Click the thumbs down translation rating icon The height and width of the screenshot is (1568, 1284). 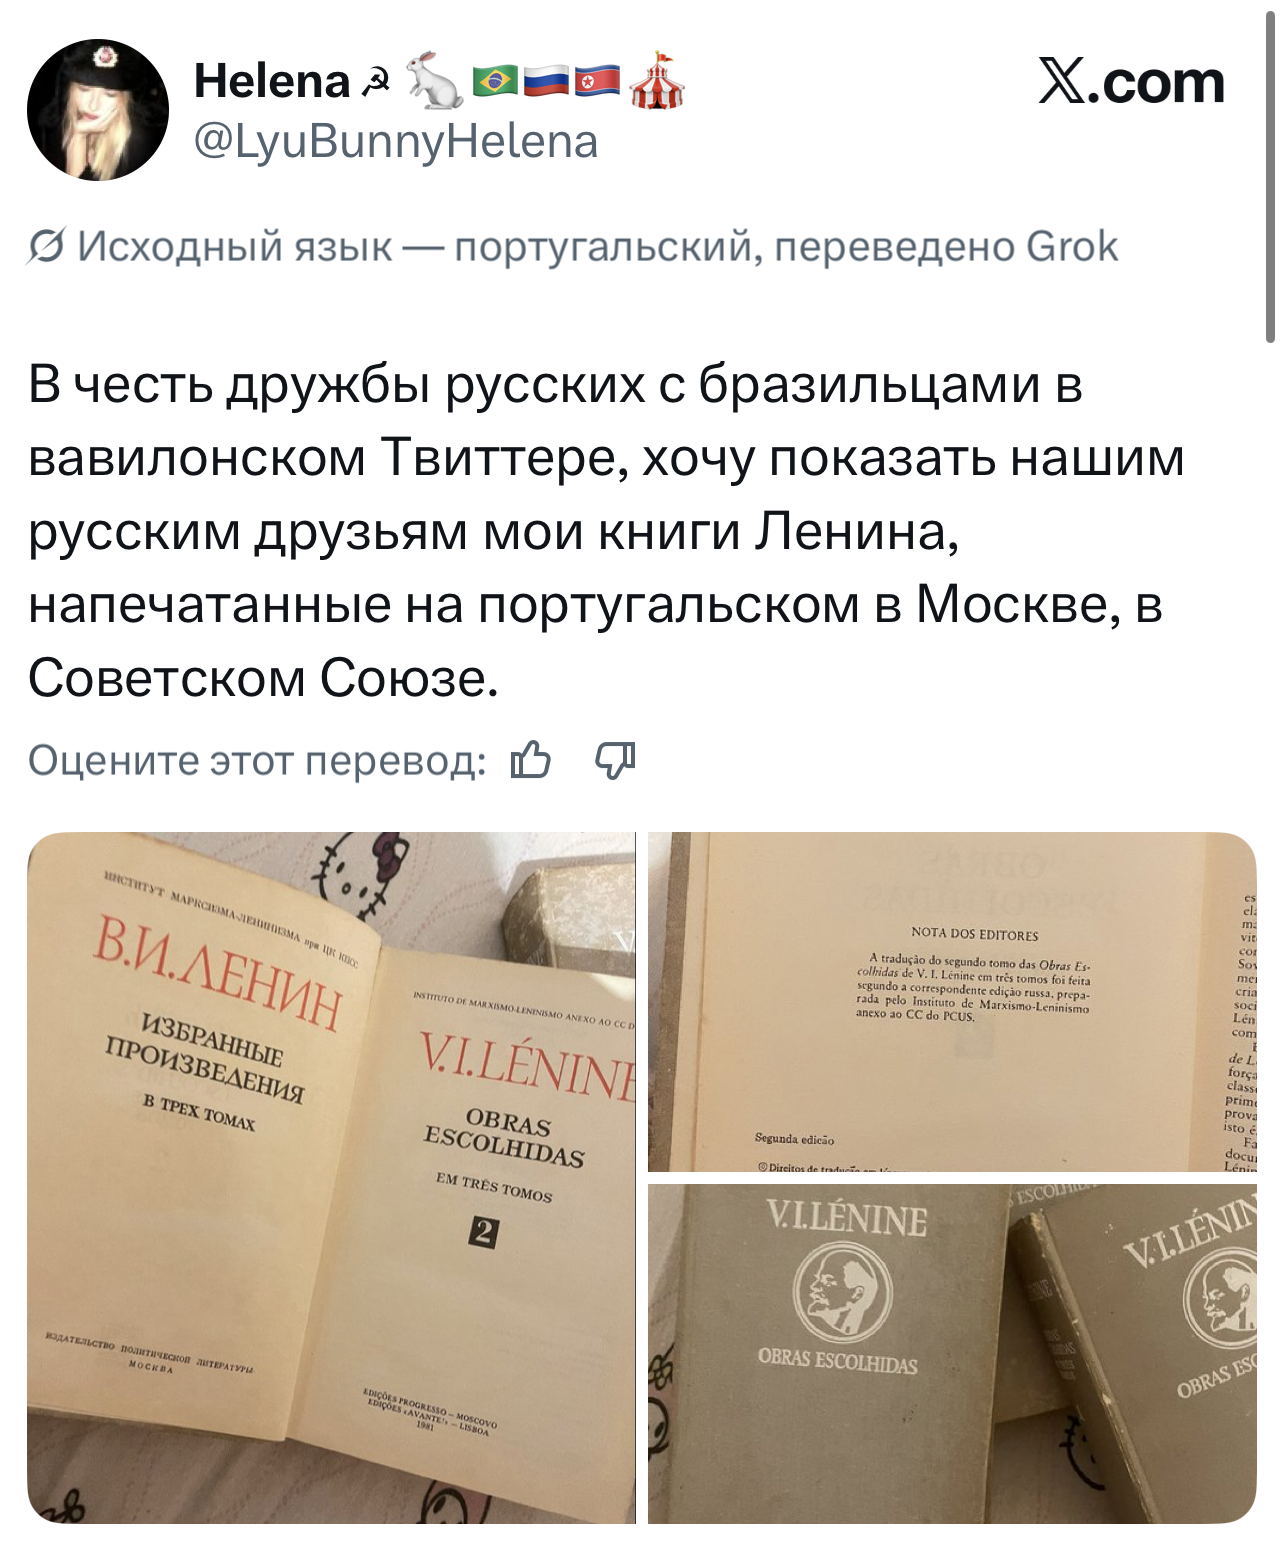pos(615,761)
